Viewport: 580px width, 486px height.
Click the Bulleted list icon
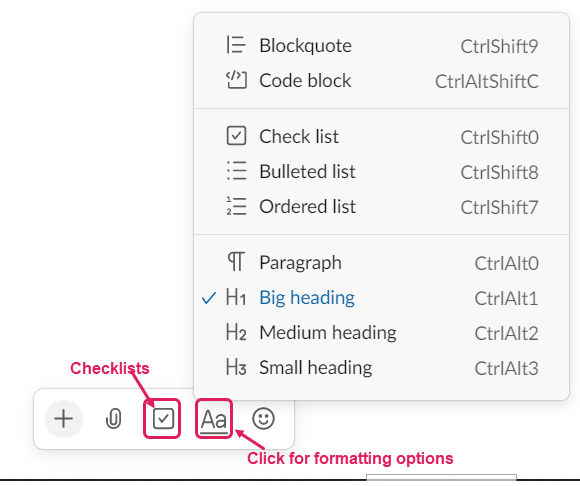click(x=236, y=171)
